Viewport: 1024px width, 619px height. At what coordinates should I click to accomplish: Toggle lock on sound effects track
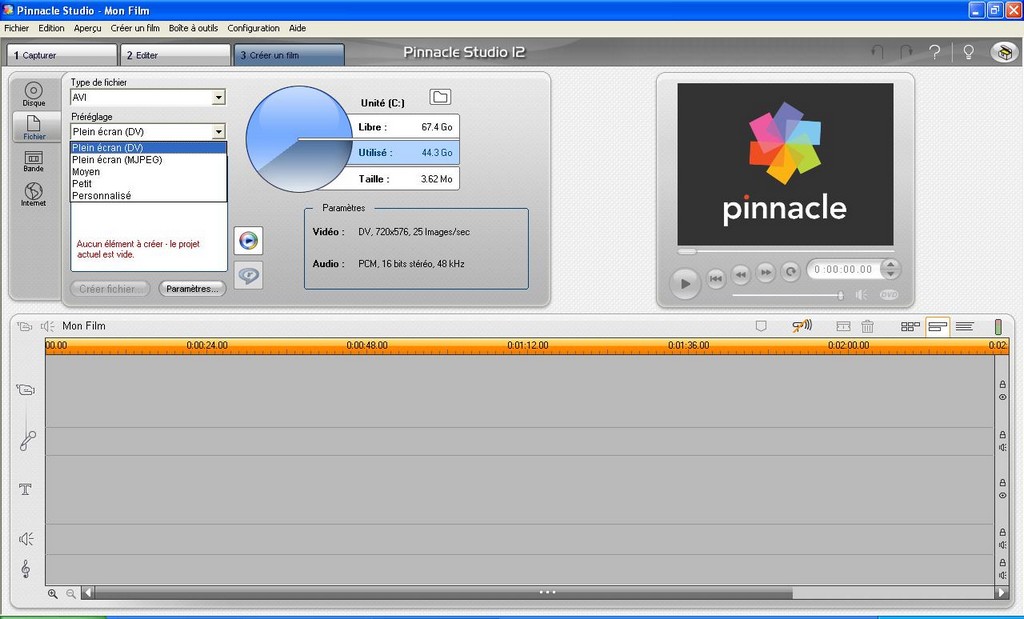(x=1002, y=532)
